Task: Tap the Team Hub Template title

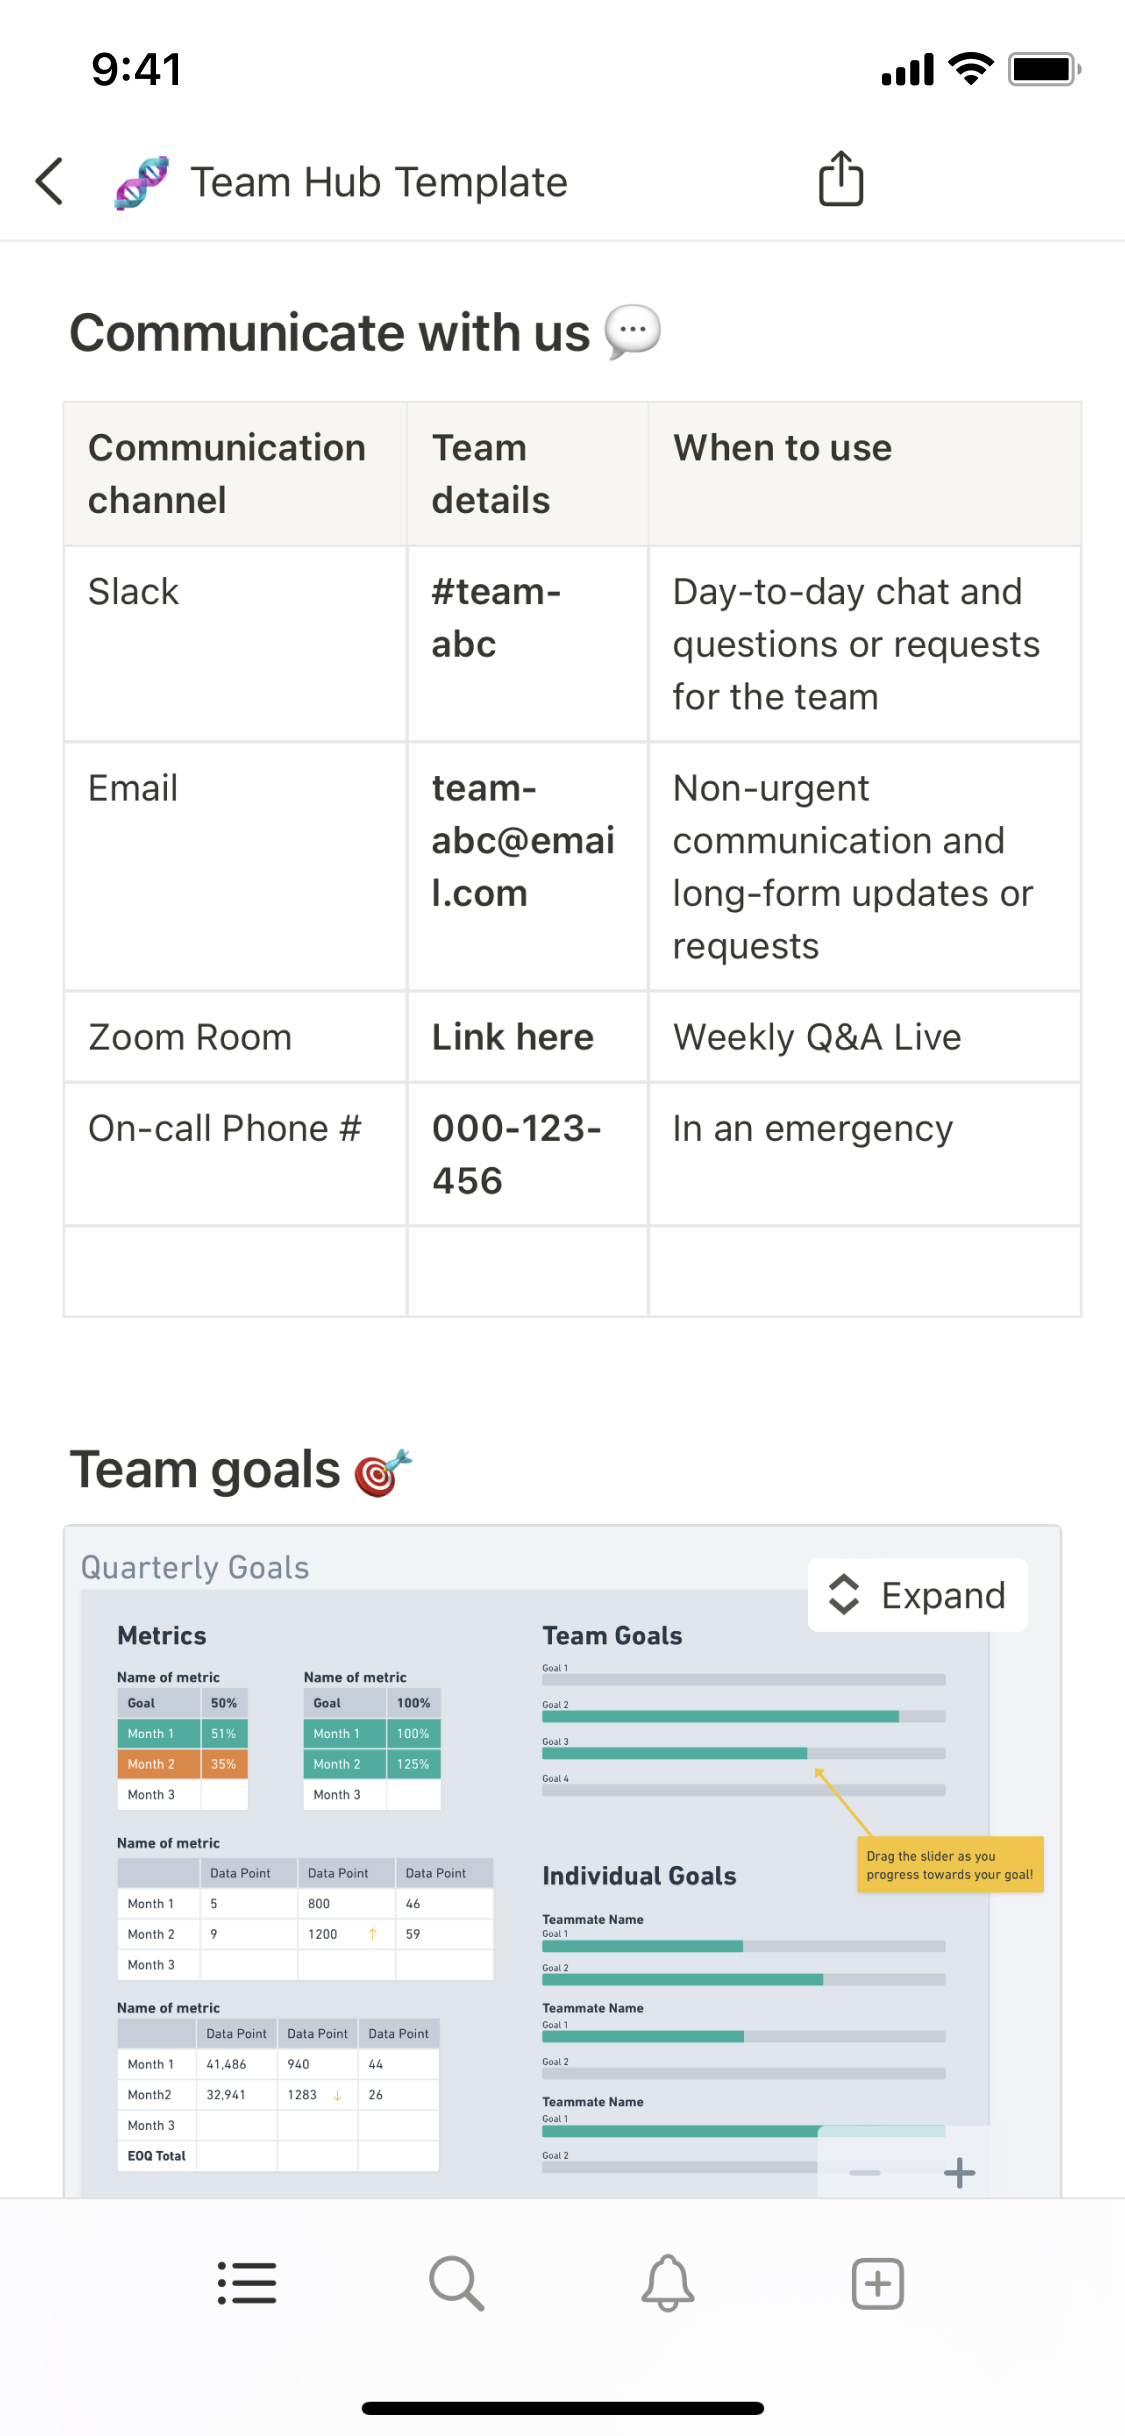Action: (x=379, y=182)
